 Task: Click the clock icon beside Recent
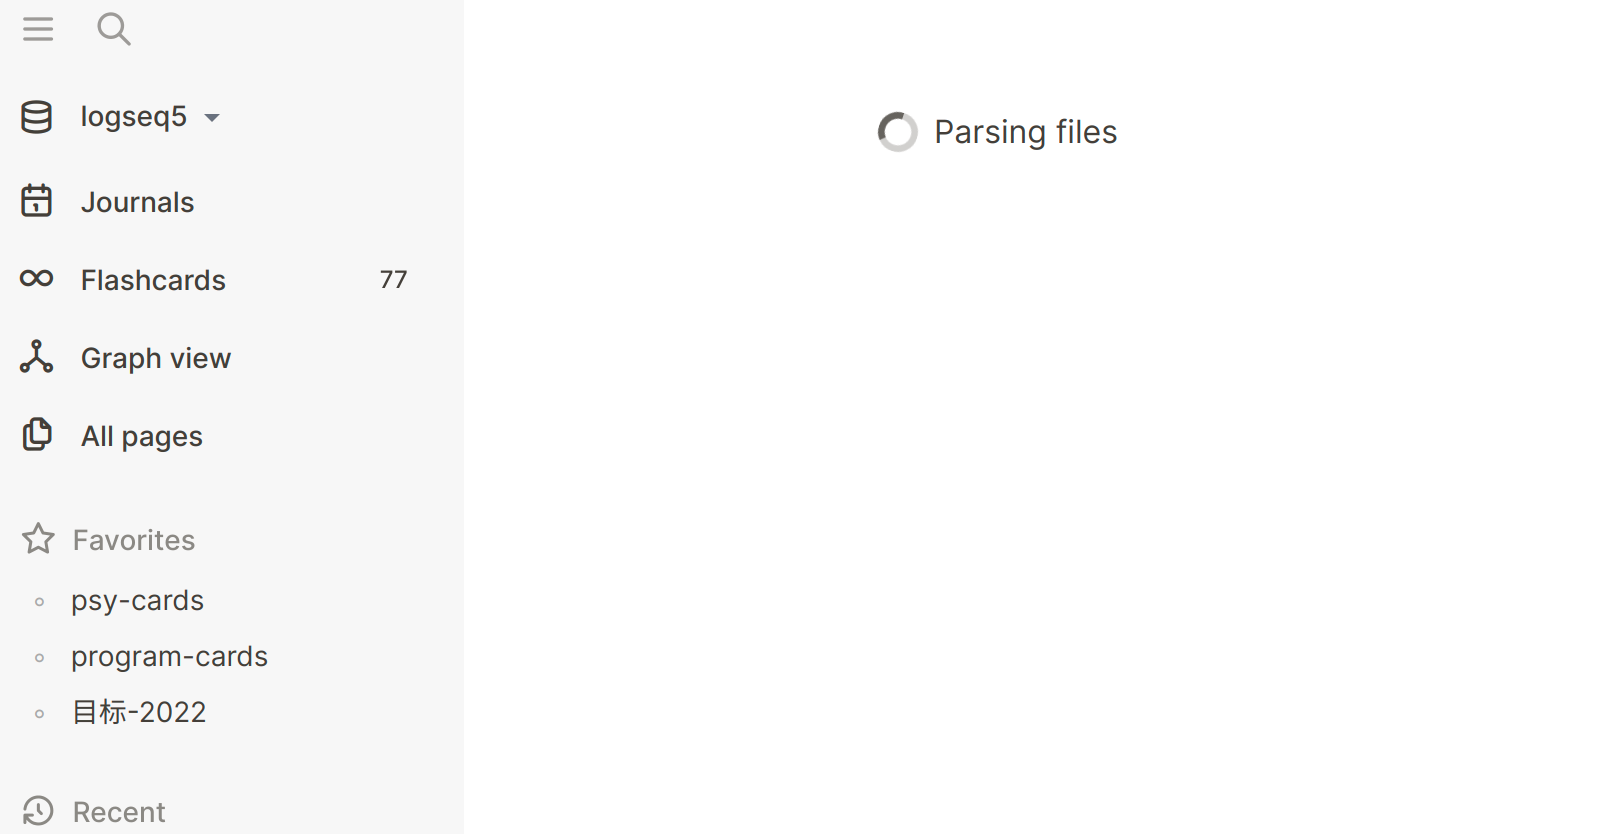[38, 811]
